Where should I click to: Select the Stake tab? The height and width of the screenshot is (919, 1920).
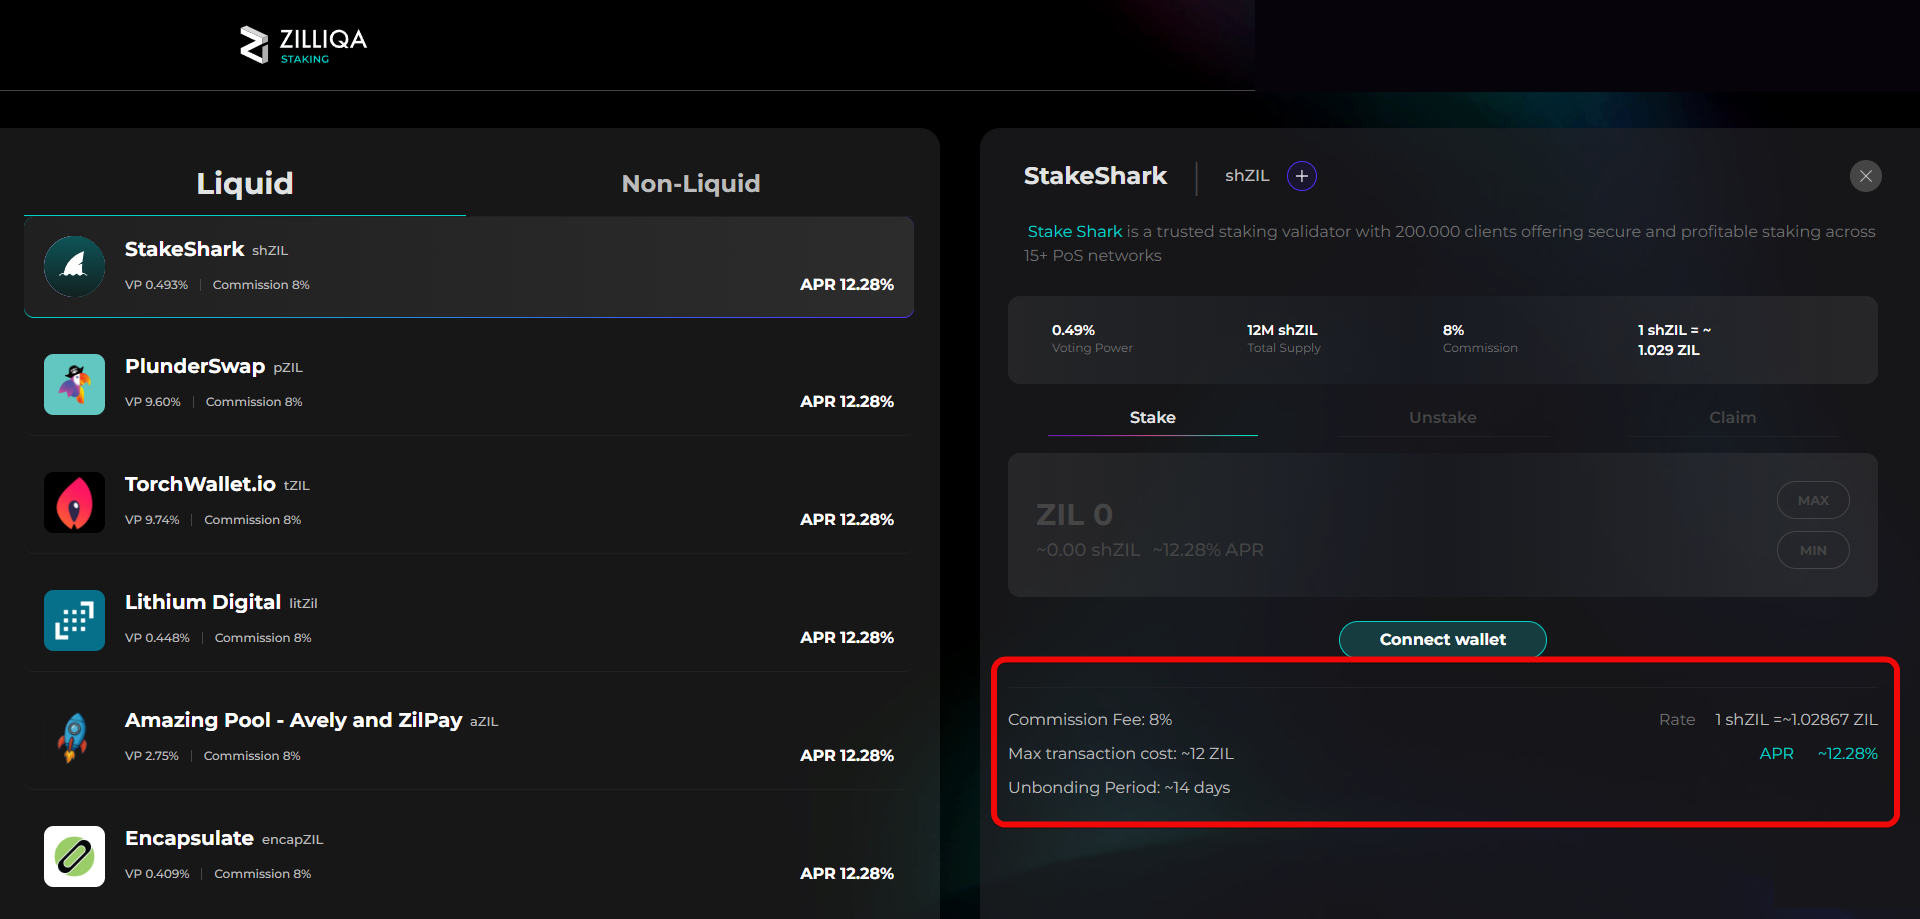(x=1152, y=418)
